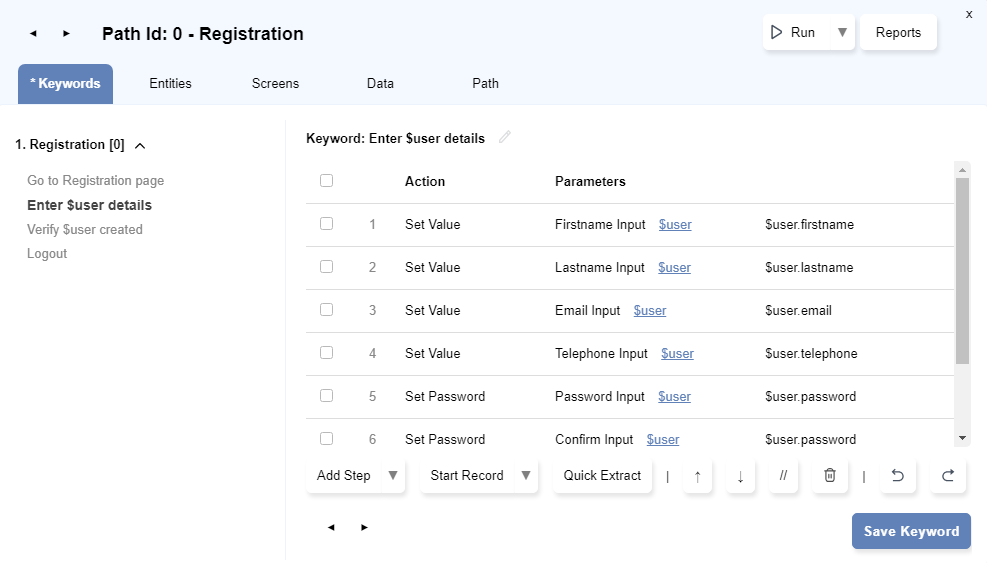Move selected step up with arrow icon
Image resolution: width=987 pixels, height=563 pixels.
click(697, 476)
